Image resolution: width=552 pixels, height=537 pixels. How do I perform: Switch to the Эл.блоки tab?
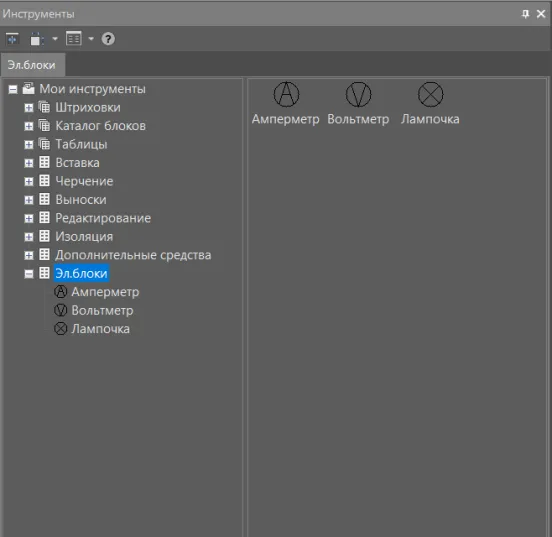(x=32, y=65)
